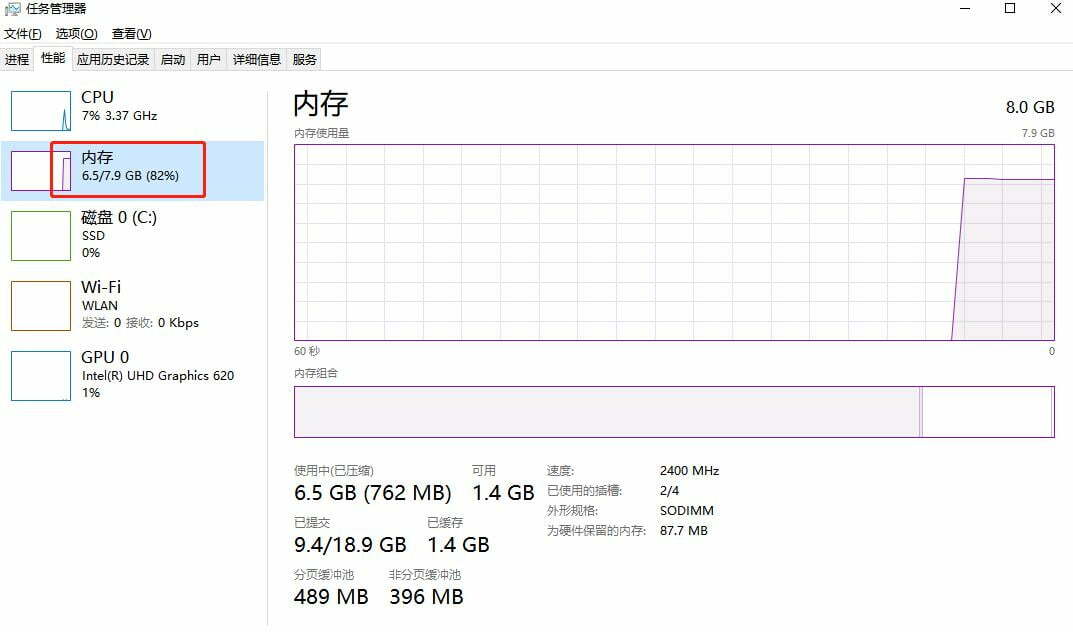Viewport: 1073px width, 632px height.
Task: Maximize the Task Manager window
Action: [1010, 9]
